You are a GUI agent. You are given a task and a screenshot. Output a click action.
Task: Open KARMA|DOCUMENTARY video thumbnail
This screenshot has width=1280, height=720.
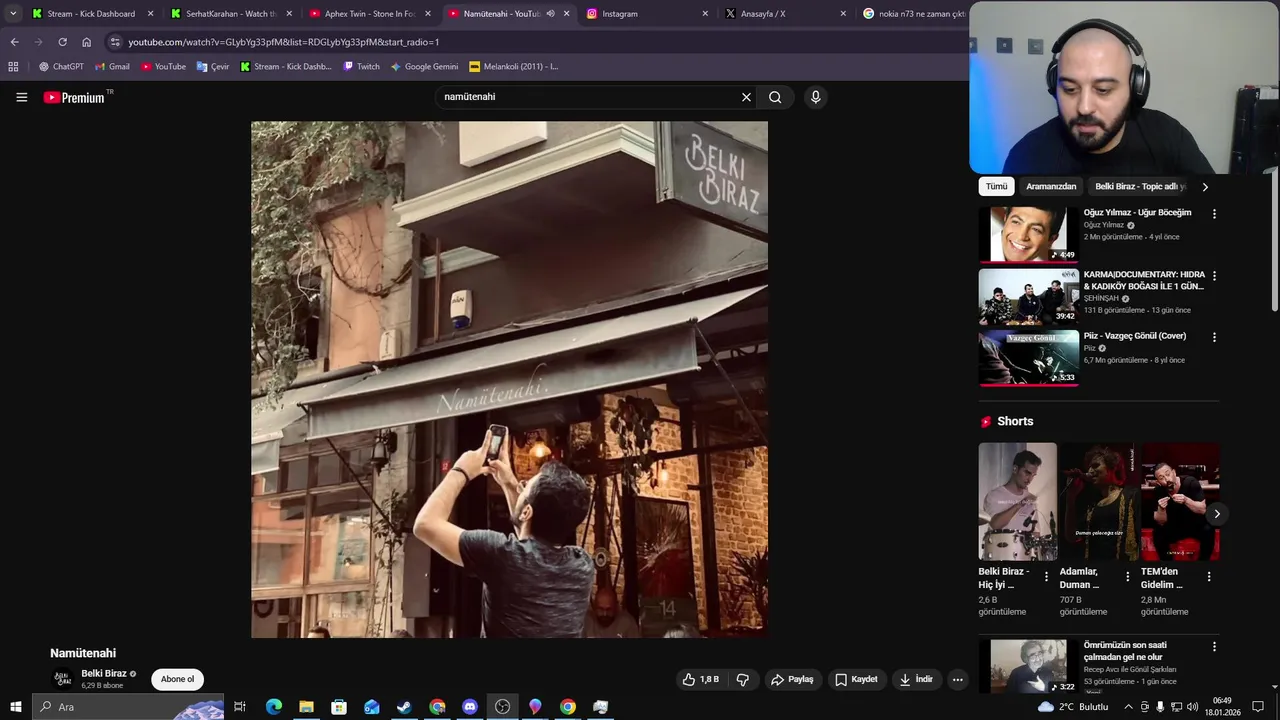pyautogui.click(x=1029, y=296)
